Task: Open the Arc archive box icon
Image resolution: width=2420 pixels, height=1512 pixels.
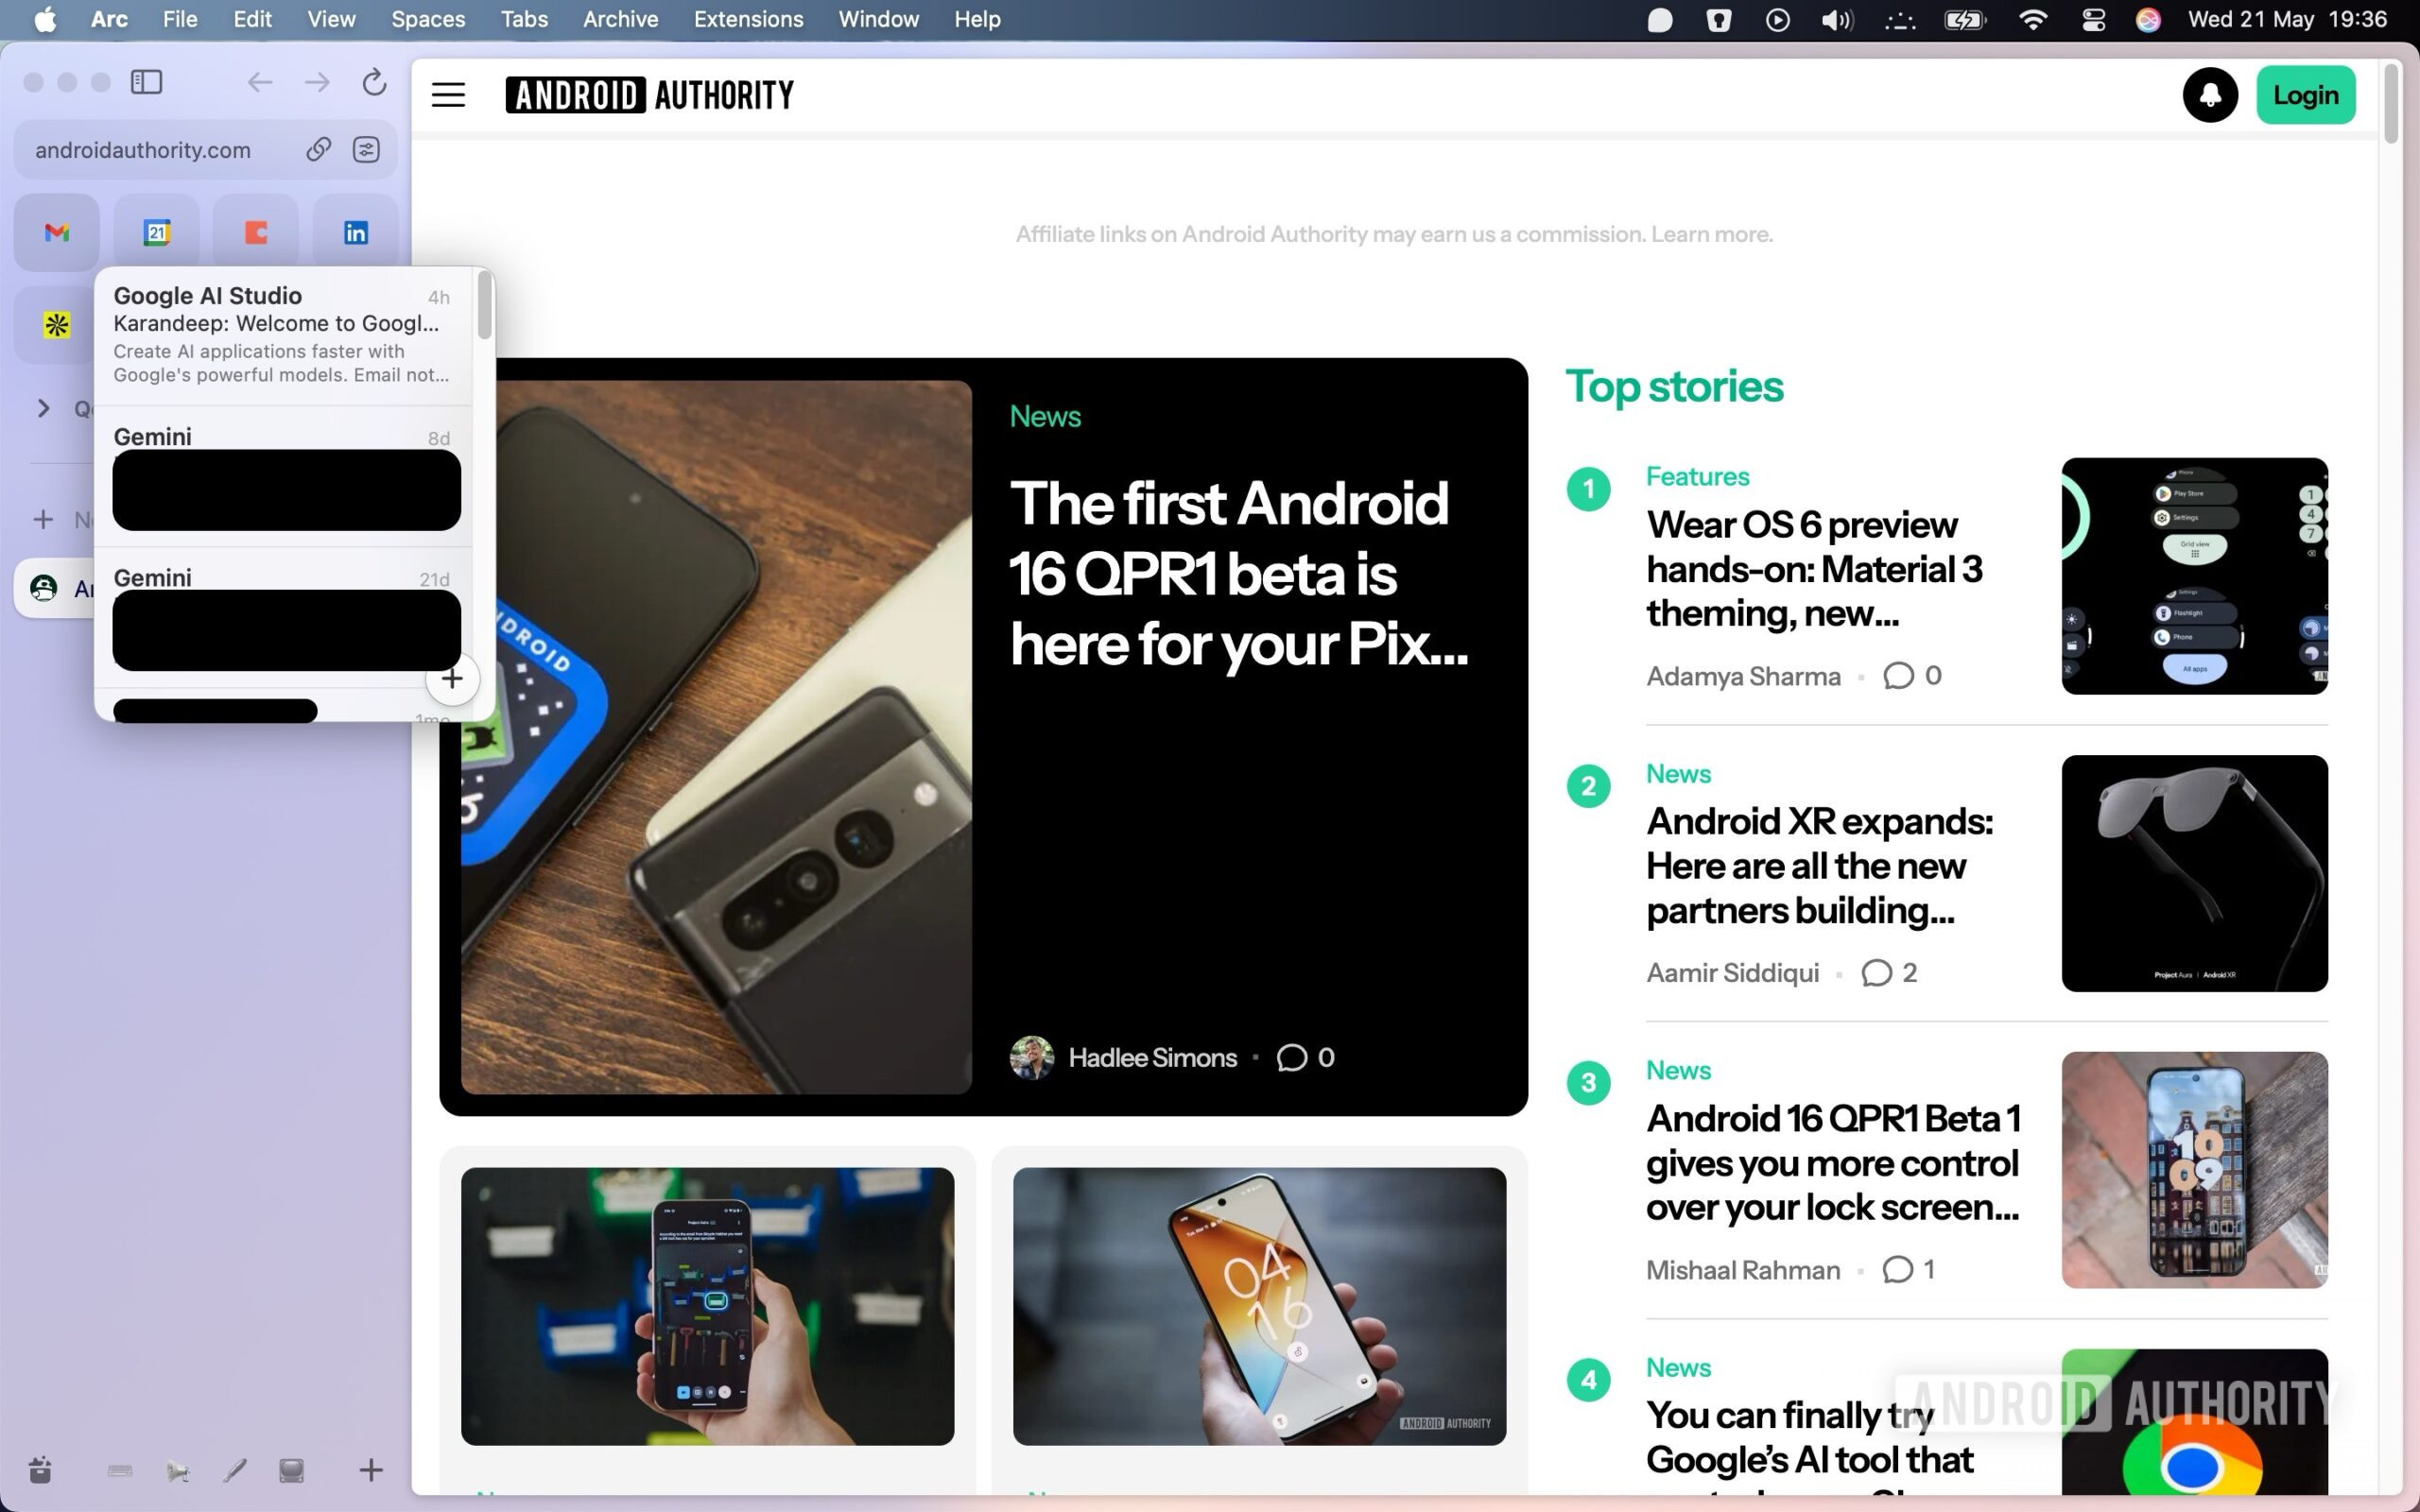Action: (40, 1470)
